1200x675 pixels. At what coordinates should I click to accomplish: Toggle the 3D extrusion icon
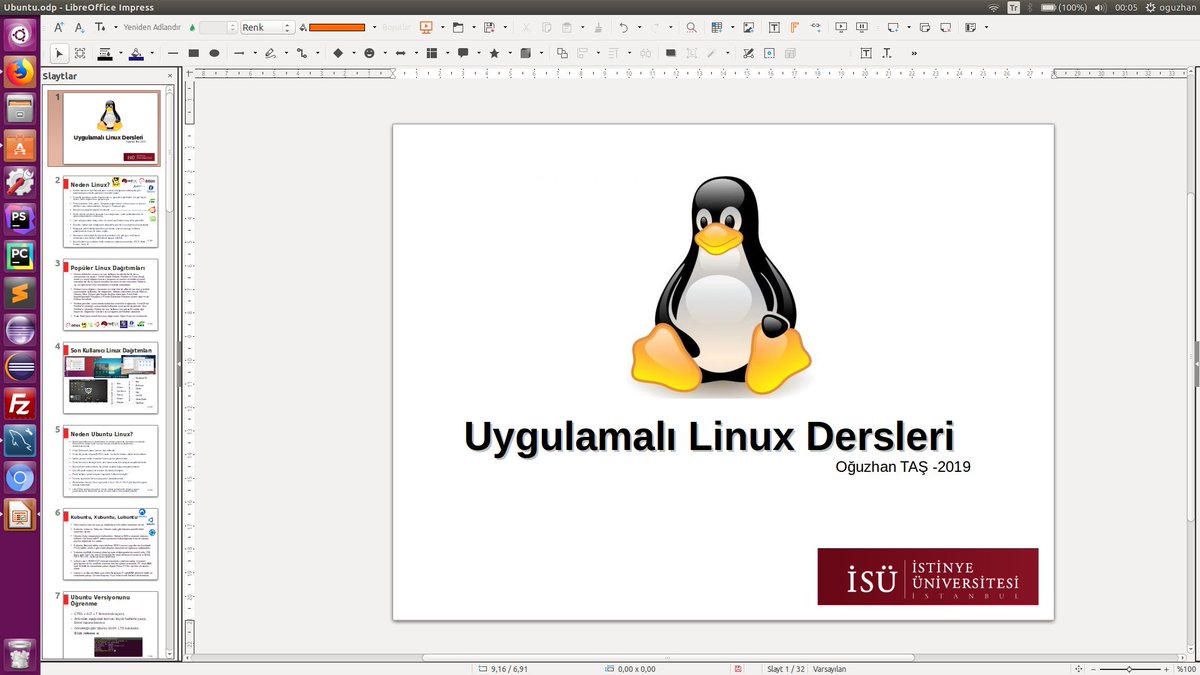click(x=790, y=53)
